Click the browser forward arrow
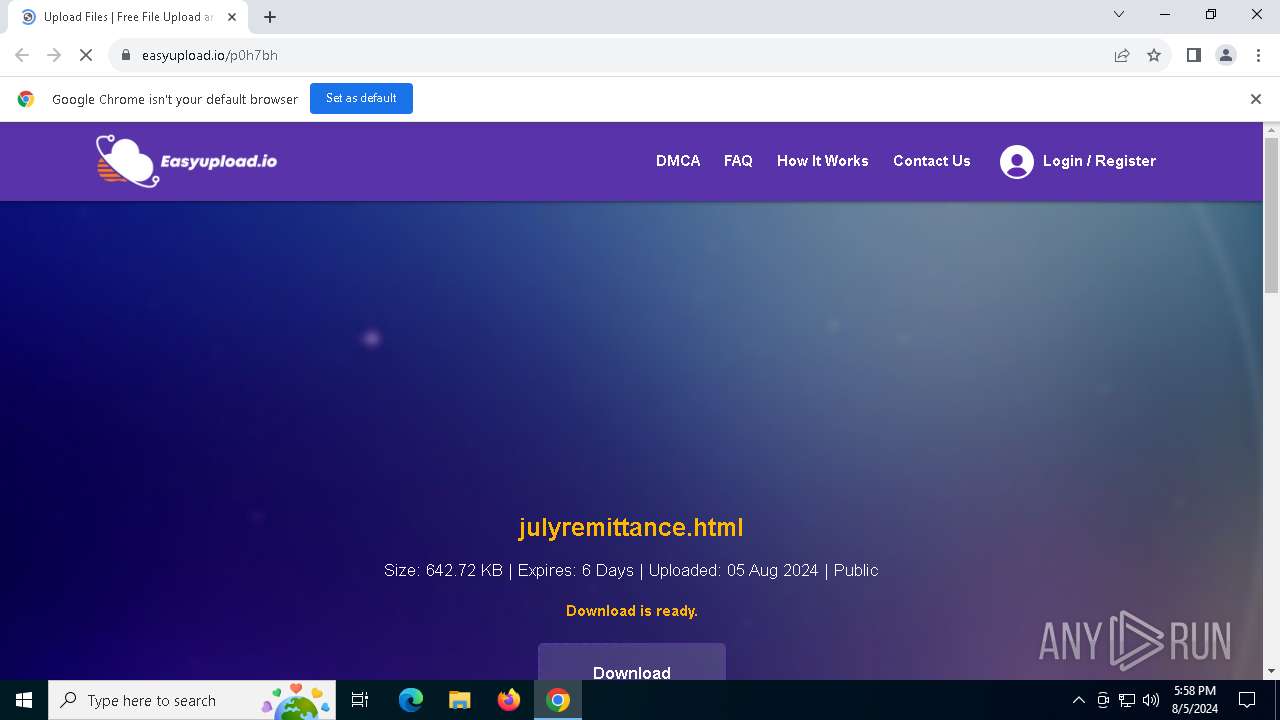Image resolution: width=1280 pixels, height=720 pixels. 54,55
